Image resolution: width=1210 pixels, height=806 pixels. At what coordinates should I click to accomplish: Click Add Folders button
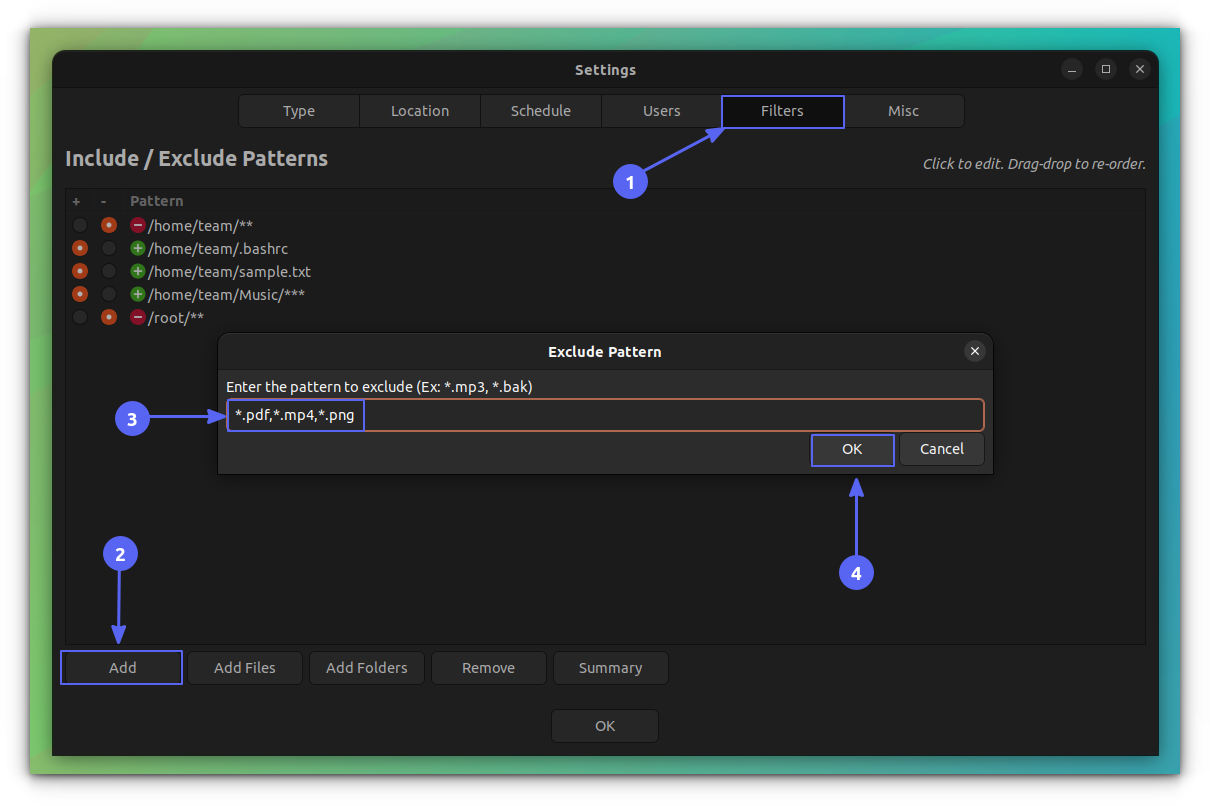pos(367,668)
